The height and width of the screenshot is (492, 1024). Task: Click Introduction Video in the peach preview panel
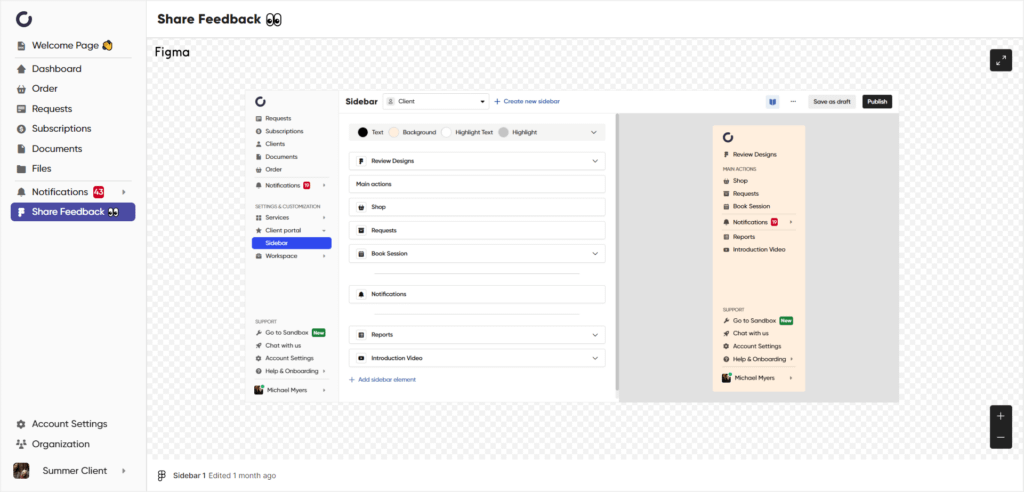[x=759, y=250]
